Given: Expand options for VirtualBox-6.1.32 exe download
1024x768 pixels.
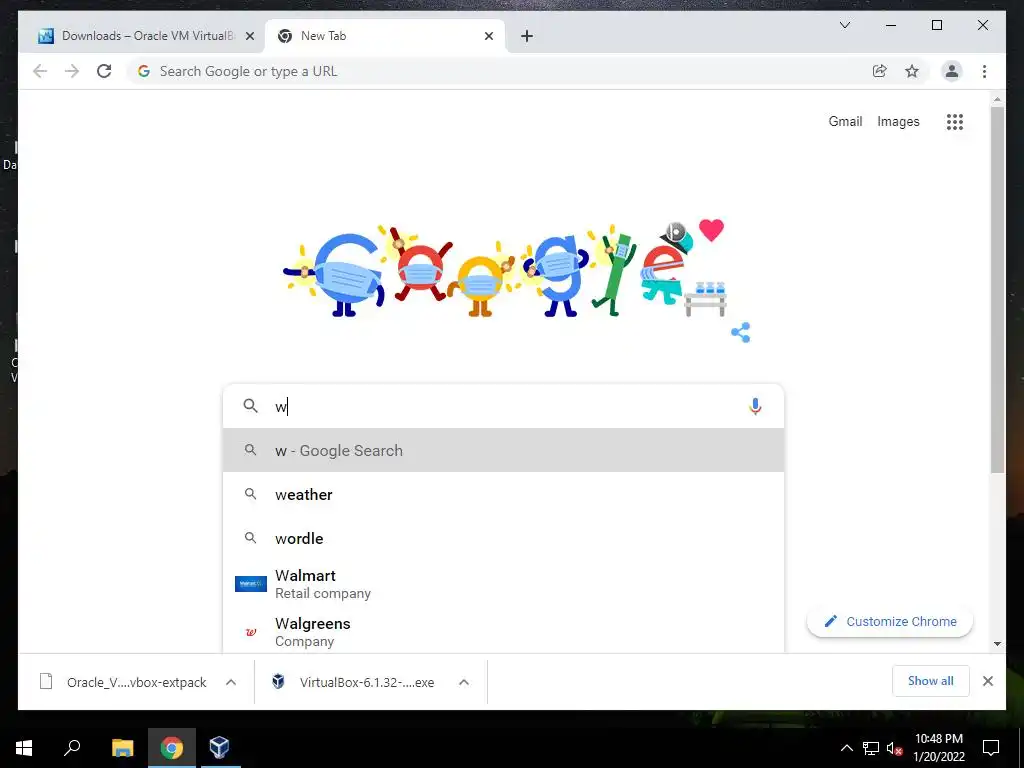Looking at the screenshot, I should click(464, 682).
